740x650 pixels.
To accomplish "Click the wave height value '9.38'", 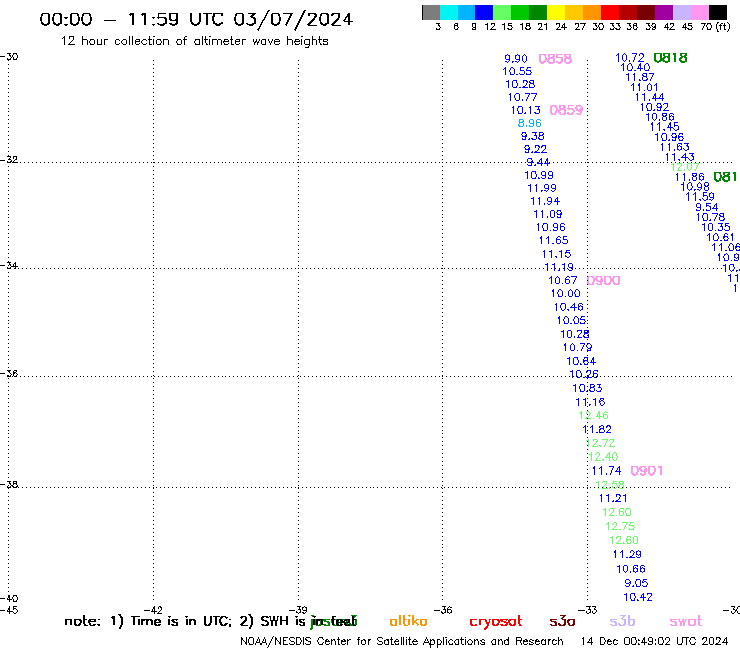I will [x=532, y=136].
